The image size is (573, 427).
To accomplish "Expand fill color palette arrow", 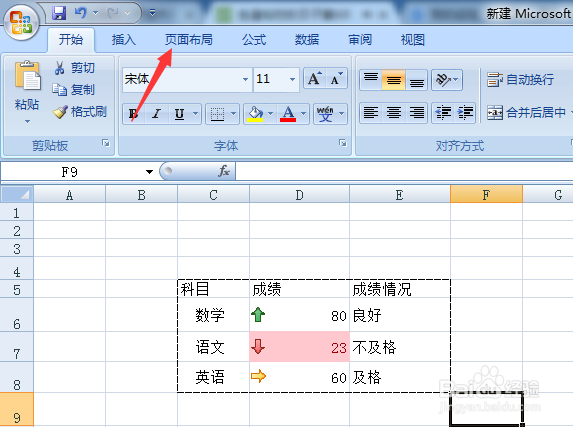I will point(271,114).
